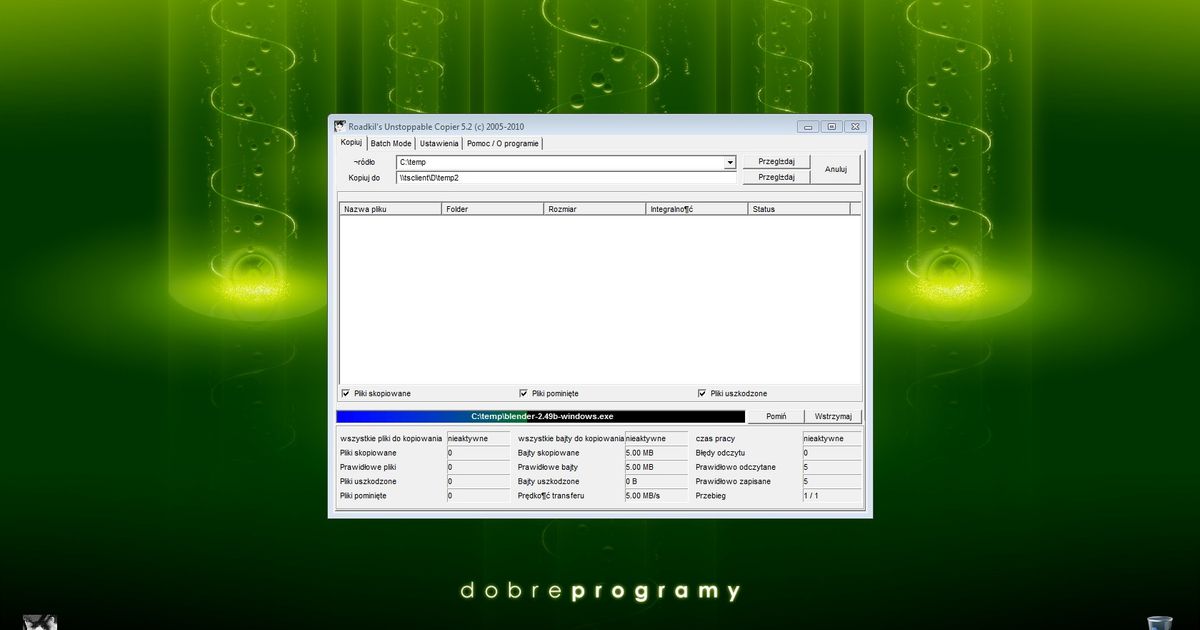Click the 'Prawidłowo zapisane' value 5

[x=831, y=481]
